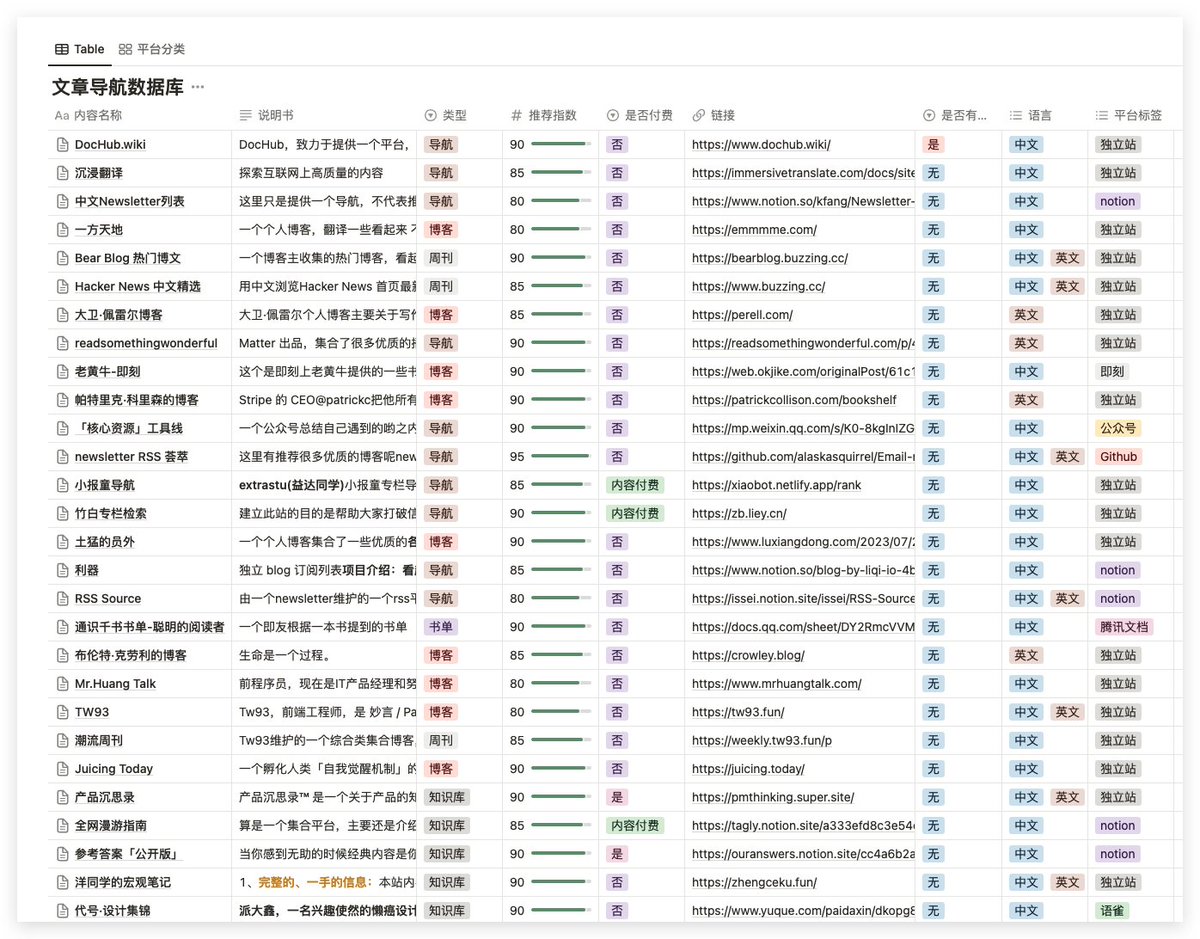Click the horizontal scrollbar at the bottom
This screenshot has width=1200, height=939.
coord(600,932)
